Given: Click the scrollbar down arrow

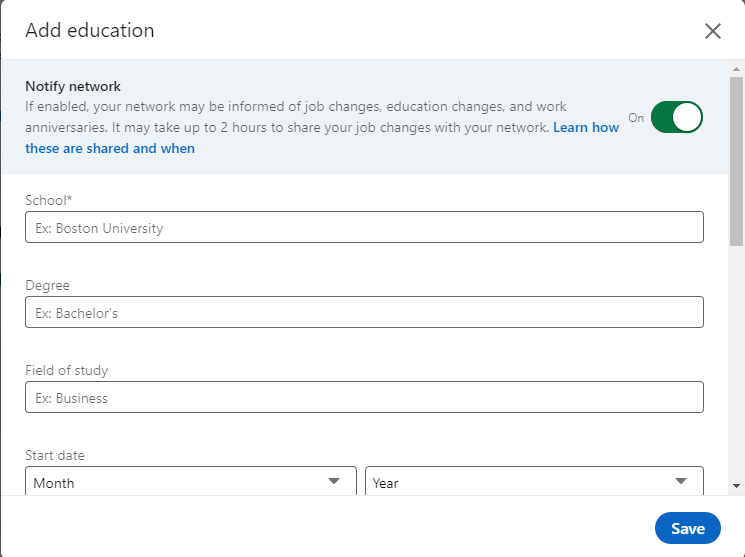Looking at the screenshot, I should coord(736,486).
